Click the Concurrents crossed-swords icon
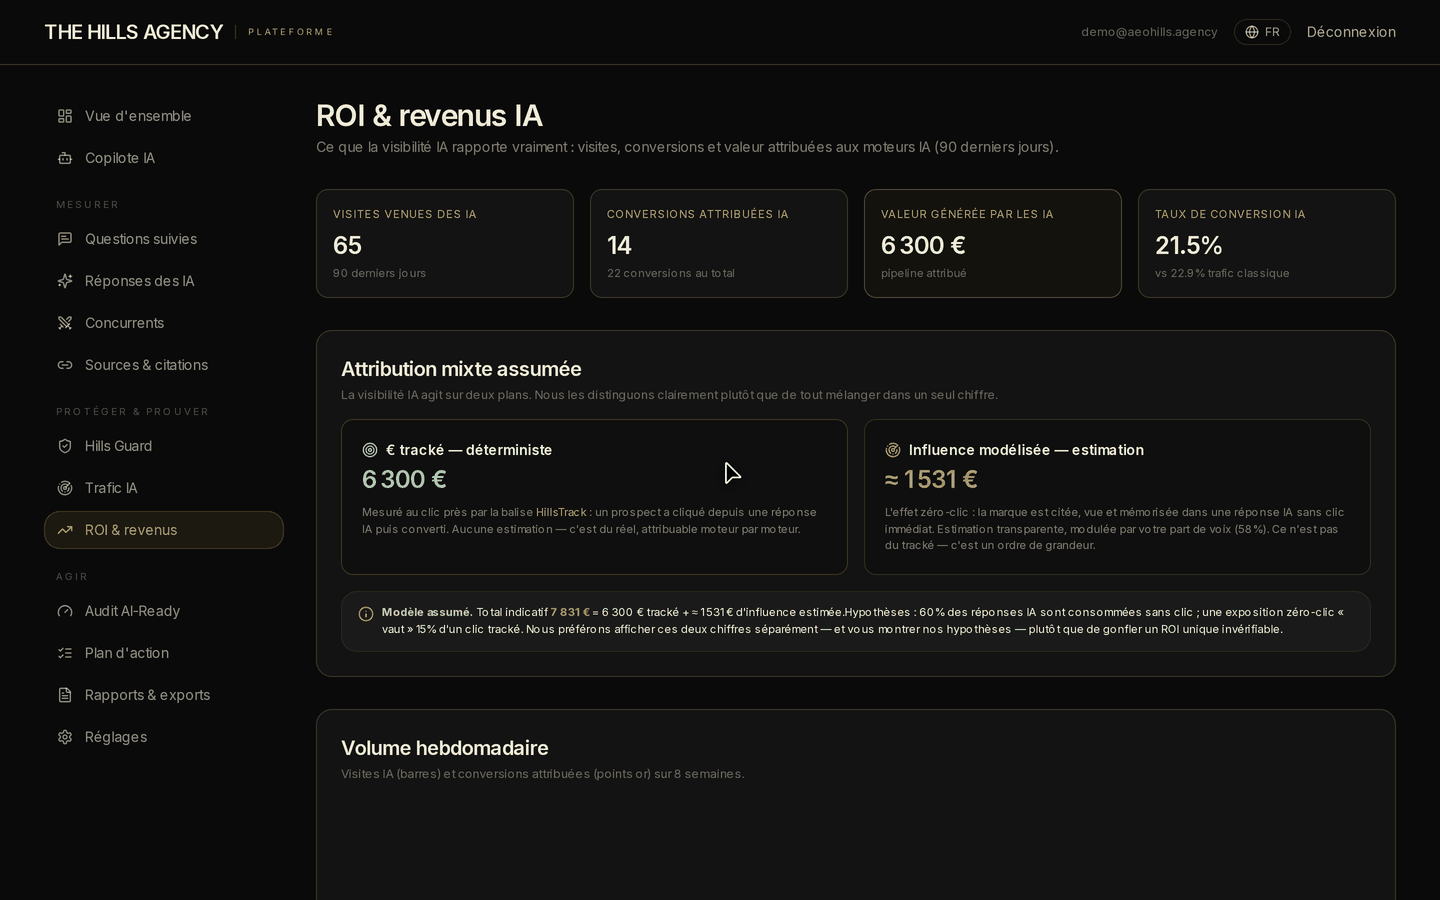Viewport: 1440px width, 900px height. pos(65,323)
